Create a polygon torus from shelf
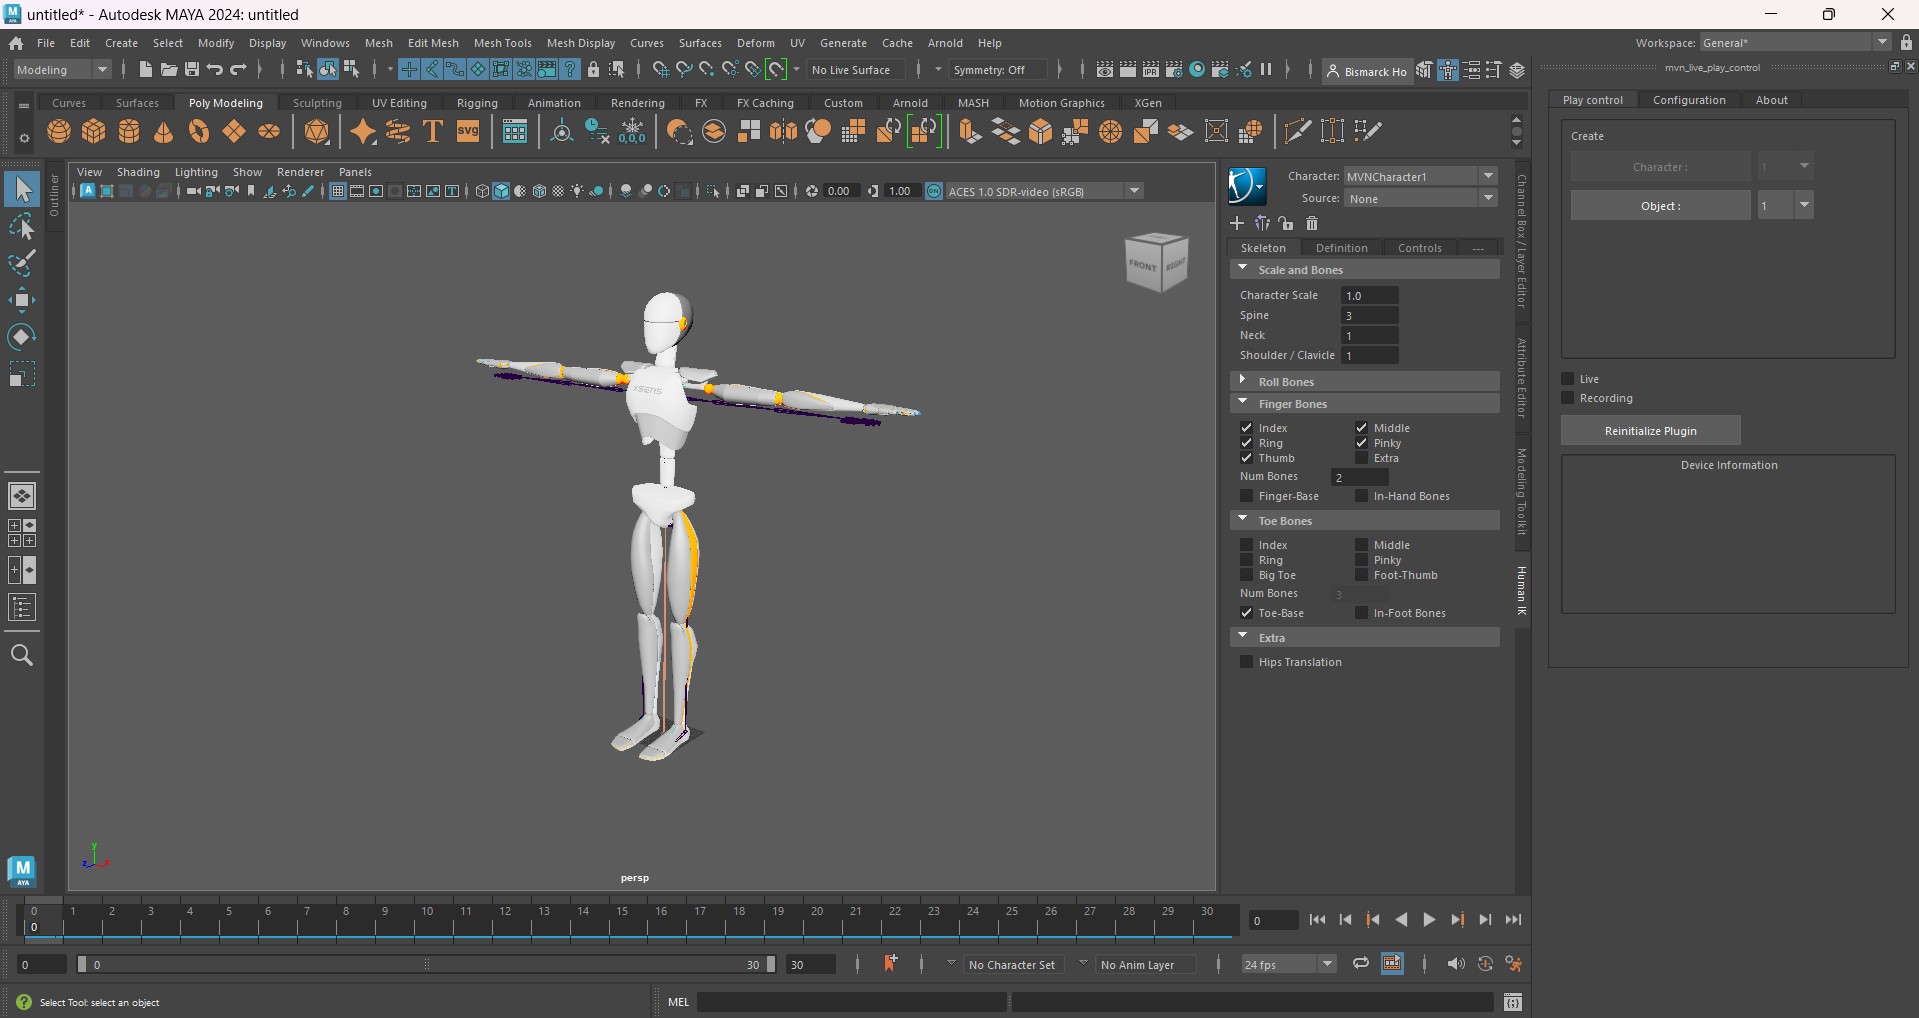Viewport: 1919px width, 1018px height. (199, 132)
